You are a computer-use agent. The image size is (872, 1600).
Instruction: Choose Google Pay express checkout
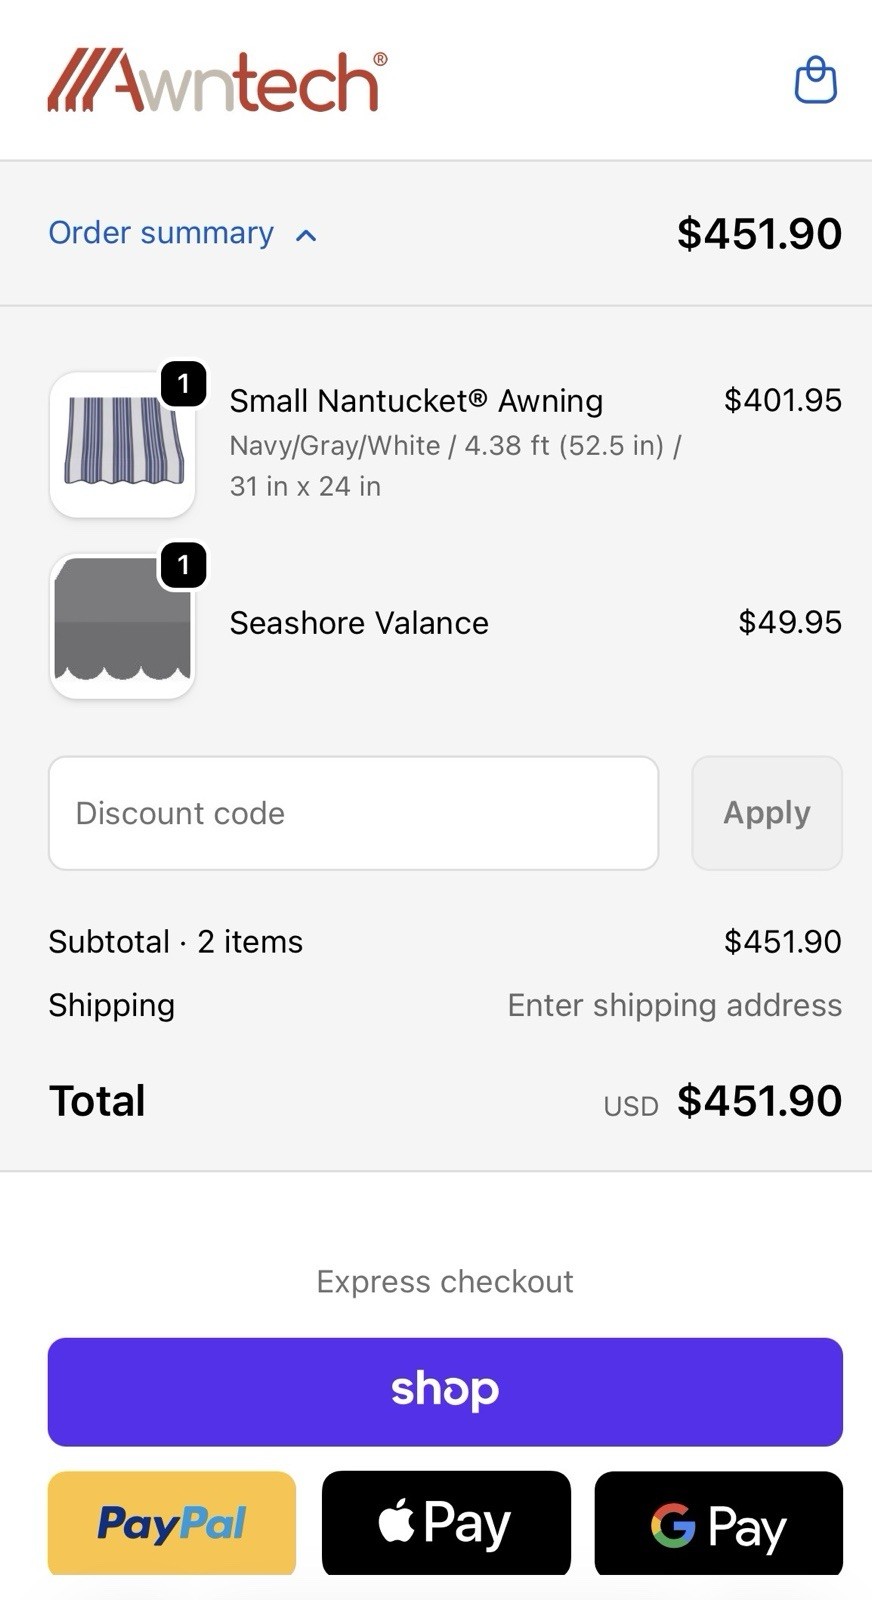(718, 1522)
